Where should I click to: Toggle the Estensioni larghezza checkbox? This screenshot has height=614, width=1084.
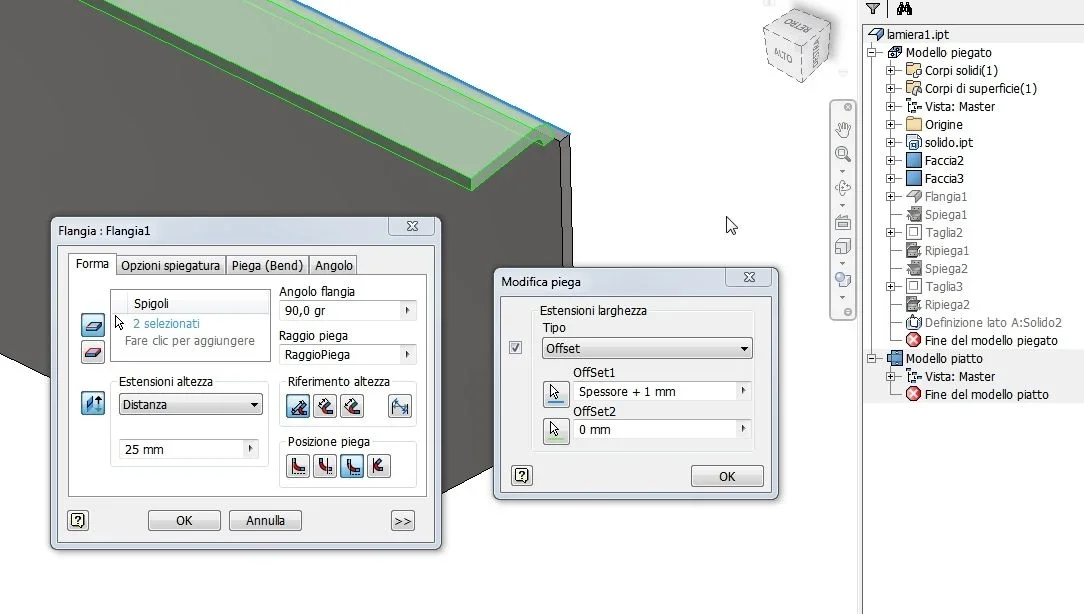(516, 347)
